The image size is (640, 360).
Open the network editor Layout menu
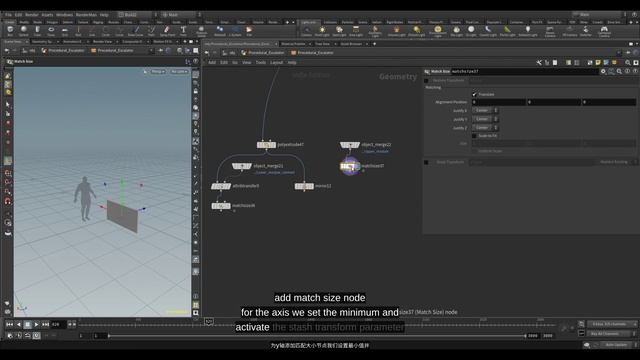click(276, 62)
